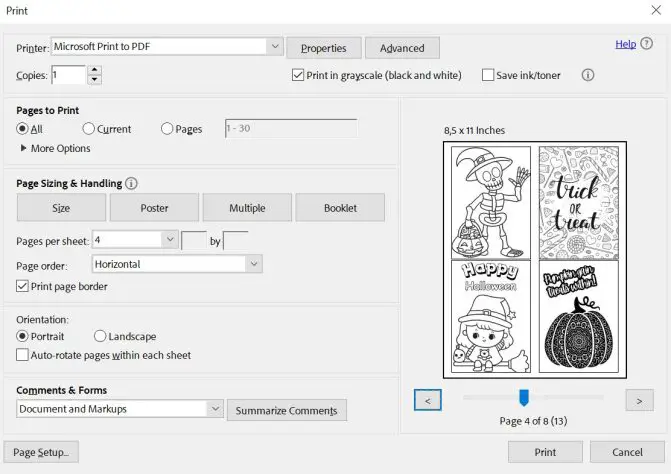Choose Landscape orientation
671x474 pixels.
point(100,336)
